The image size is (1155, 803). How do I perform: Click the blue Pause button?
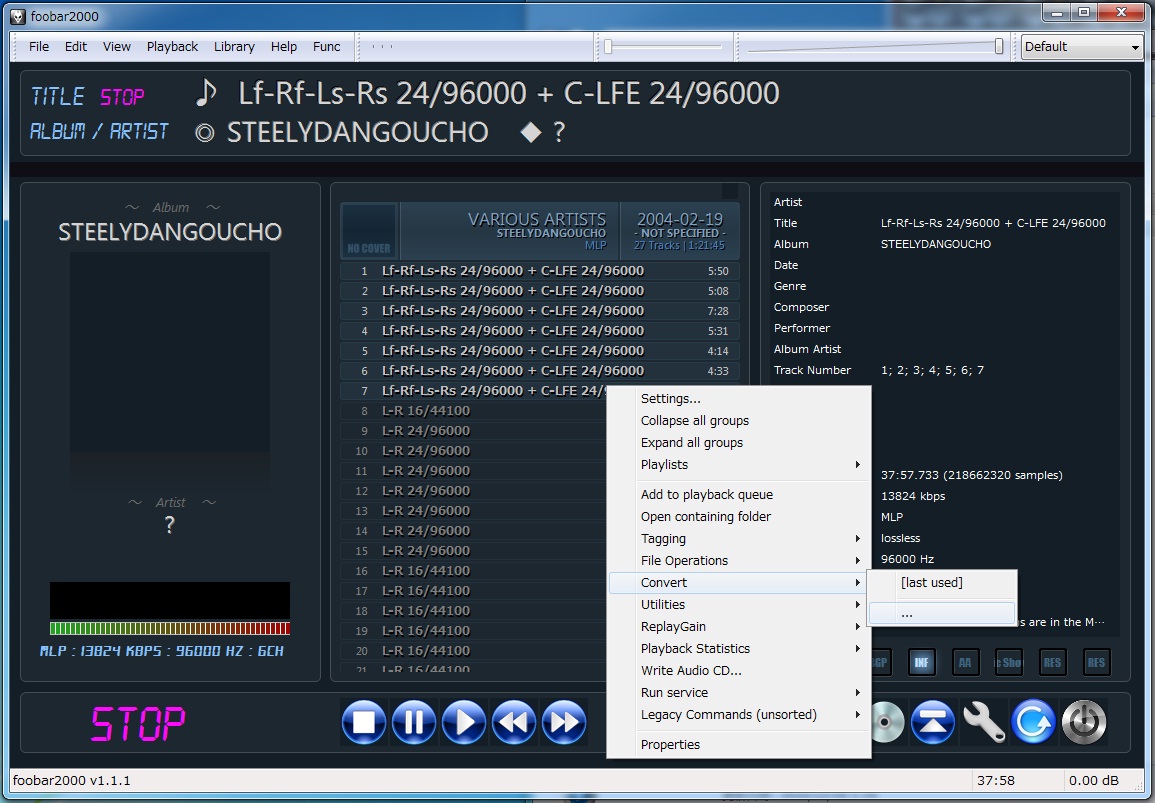414,722
